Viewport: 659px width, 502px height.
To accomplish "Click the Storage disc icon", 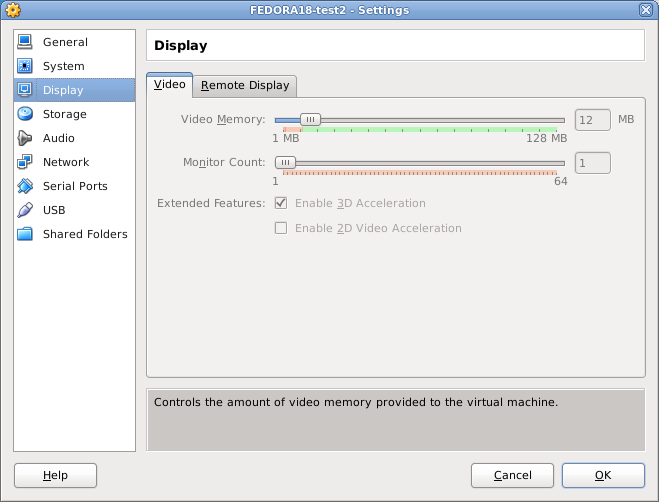I will coord(25,114).
